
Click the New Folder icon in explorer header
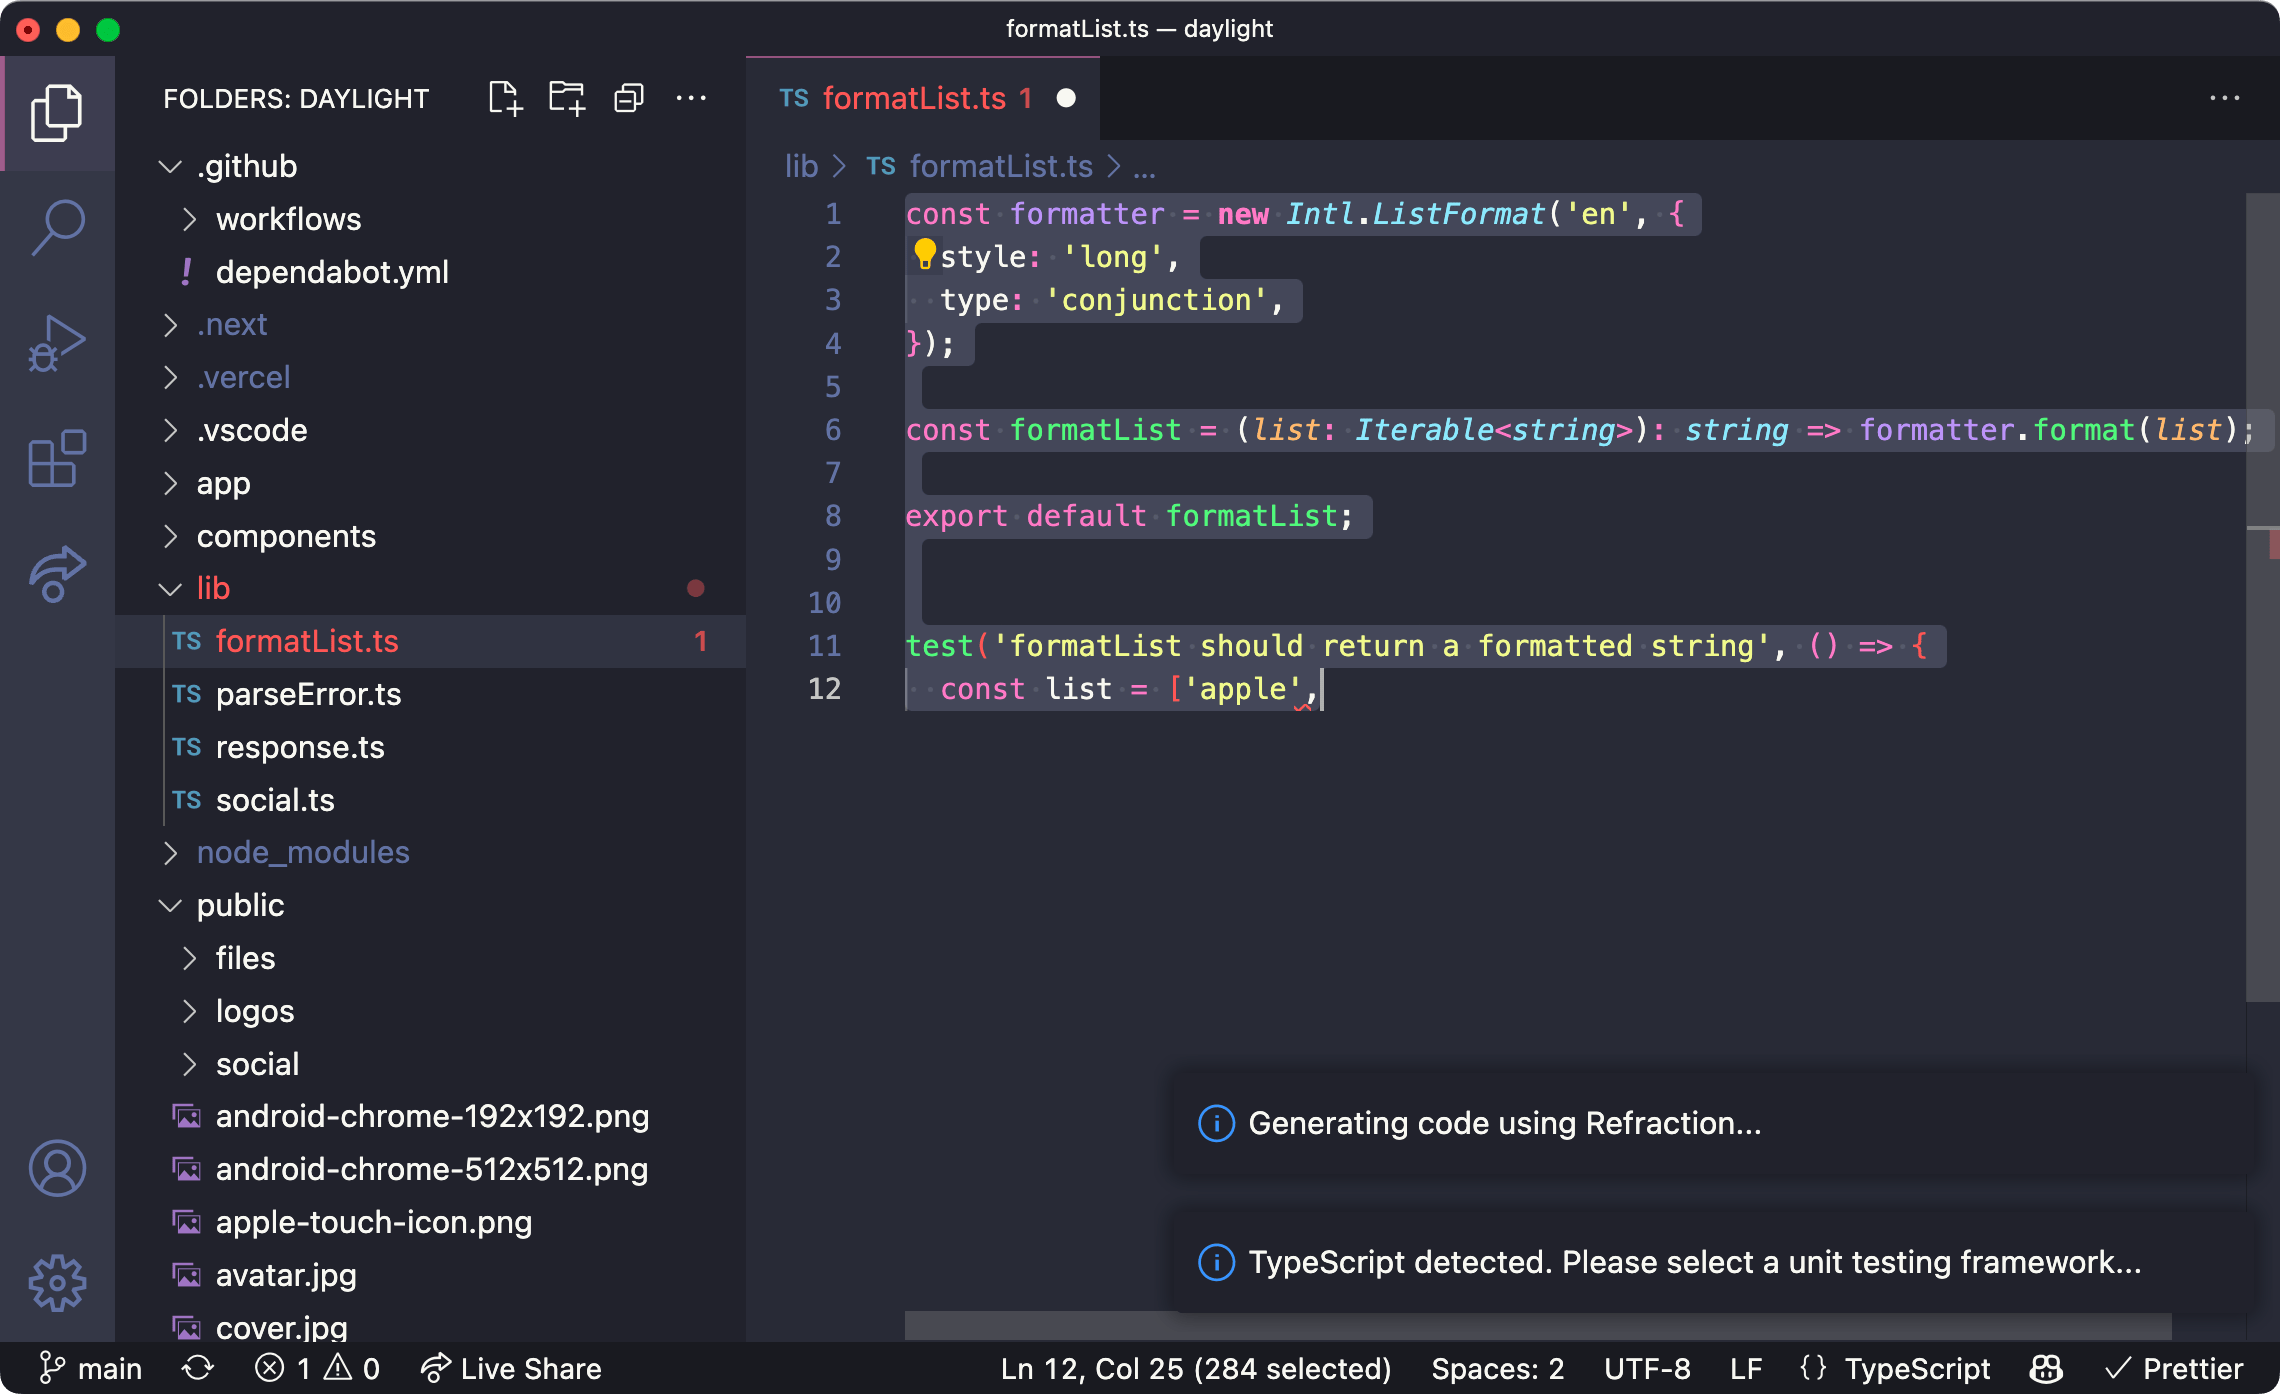point(567,98)
